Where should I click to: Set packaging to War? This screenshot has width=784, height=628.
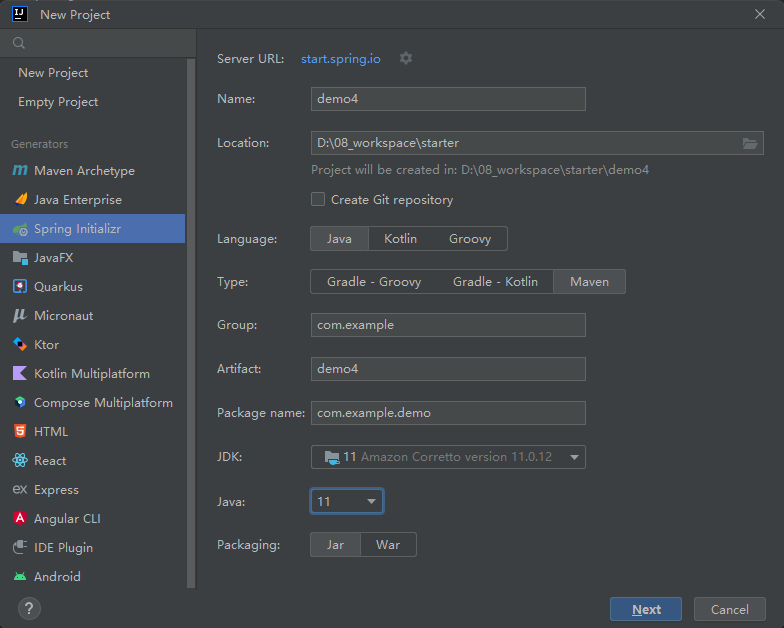pyautogui.click(x=388, y=545)
